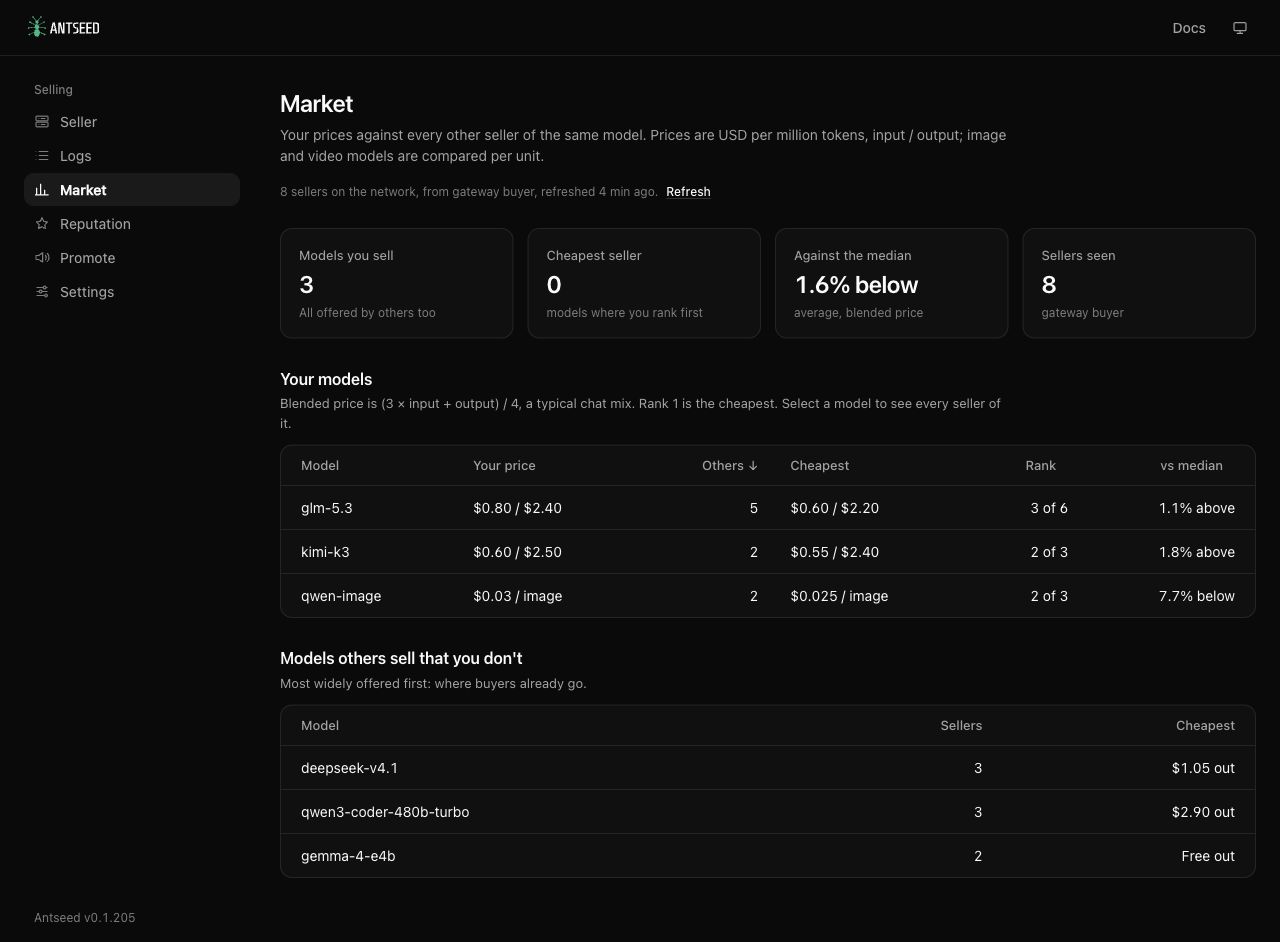Viewport: 1280px width, 942px height.
Task: Click the Sellers seen card
Action: (x=1139, y=283)
